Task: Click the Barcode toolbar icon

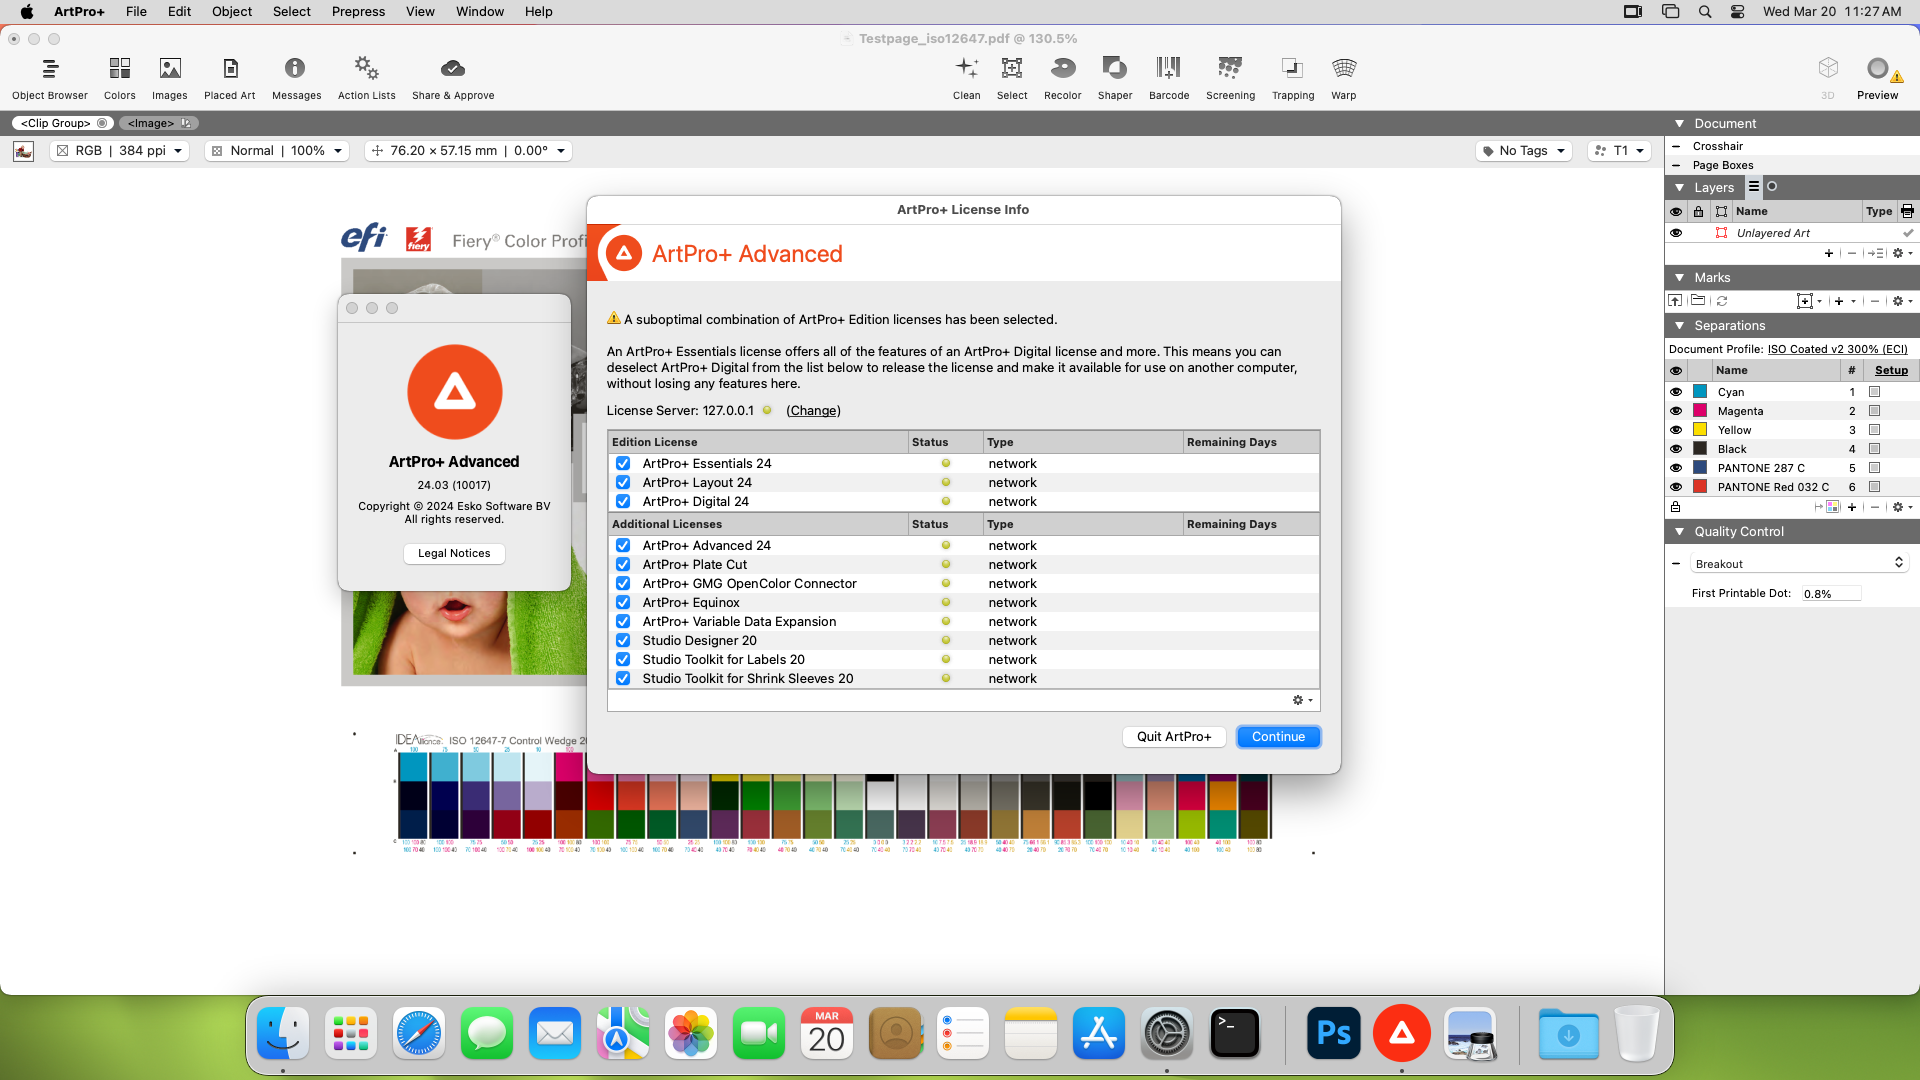Action: (1168, 78)
